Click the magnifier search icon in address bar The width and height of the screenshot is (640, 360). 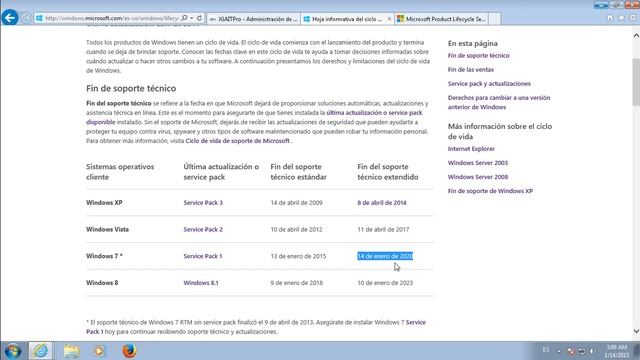[x=184, y=18]
